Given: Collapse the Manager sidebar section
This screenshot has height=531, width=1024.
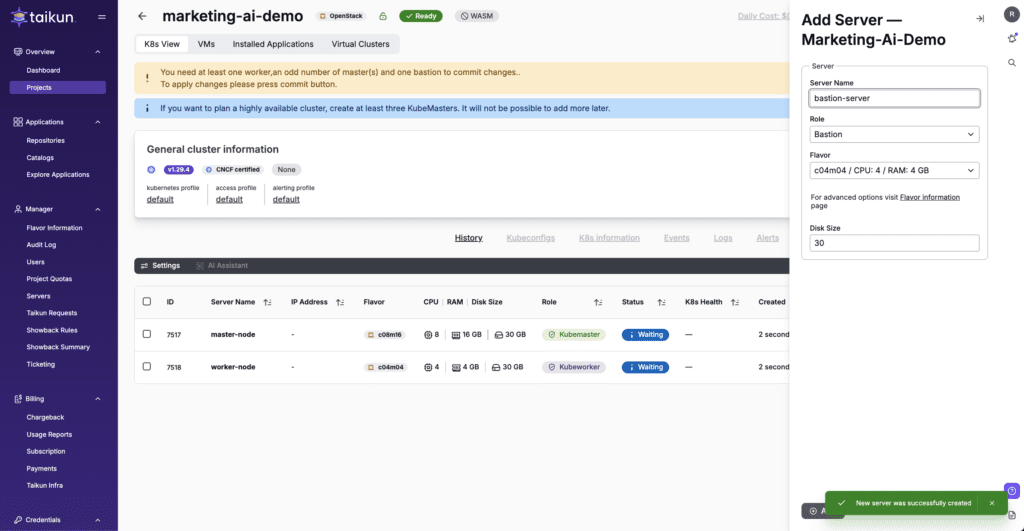Looking at the screenshot, I should click(97, 209).
